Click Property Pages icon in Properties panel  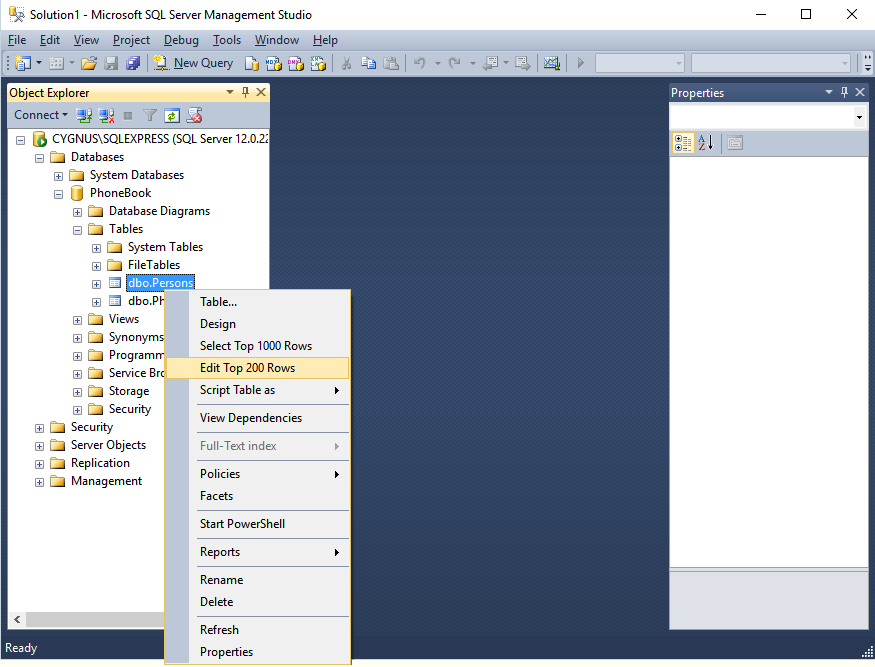pyautogui.click(x=735, y=143)
